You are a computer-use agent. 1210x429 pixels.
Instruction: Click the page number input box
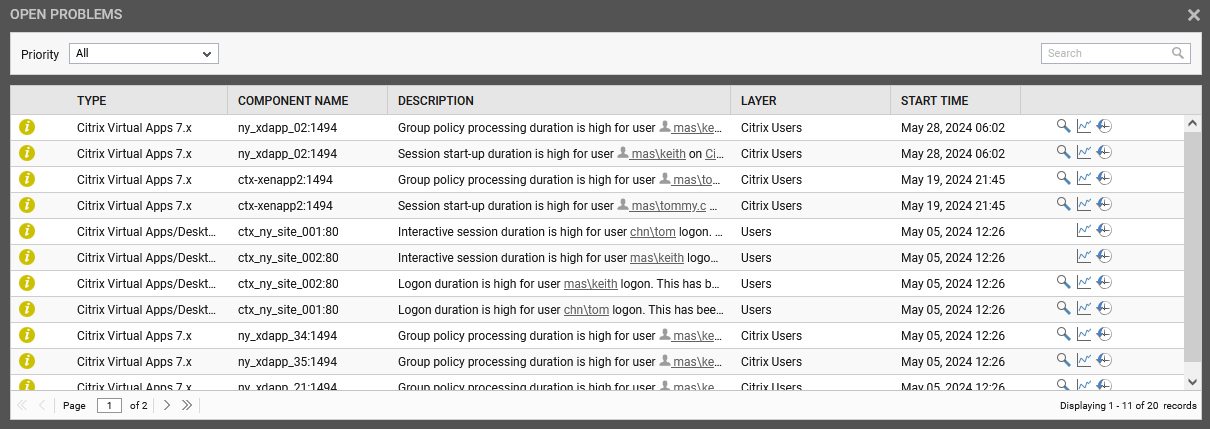(x=109, y=405)
